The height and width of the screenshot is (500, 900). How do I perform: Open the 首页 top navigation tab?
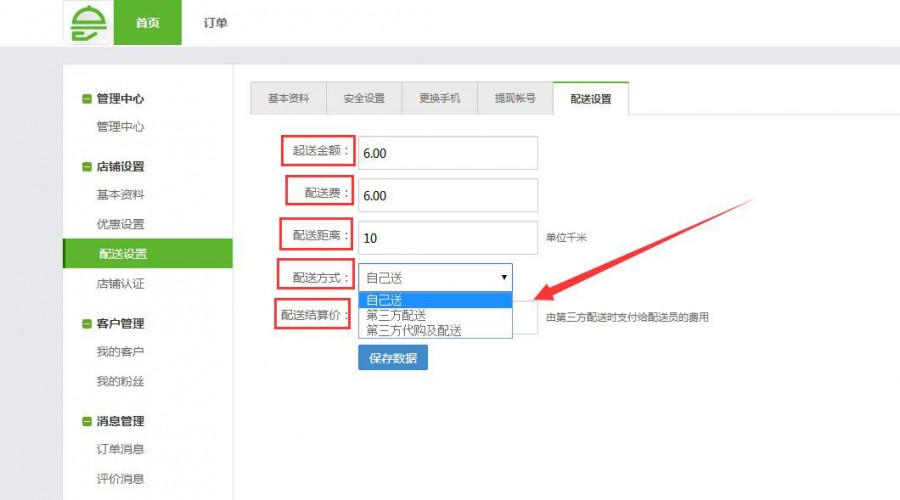148,22
